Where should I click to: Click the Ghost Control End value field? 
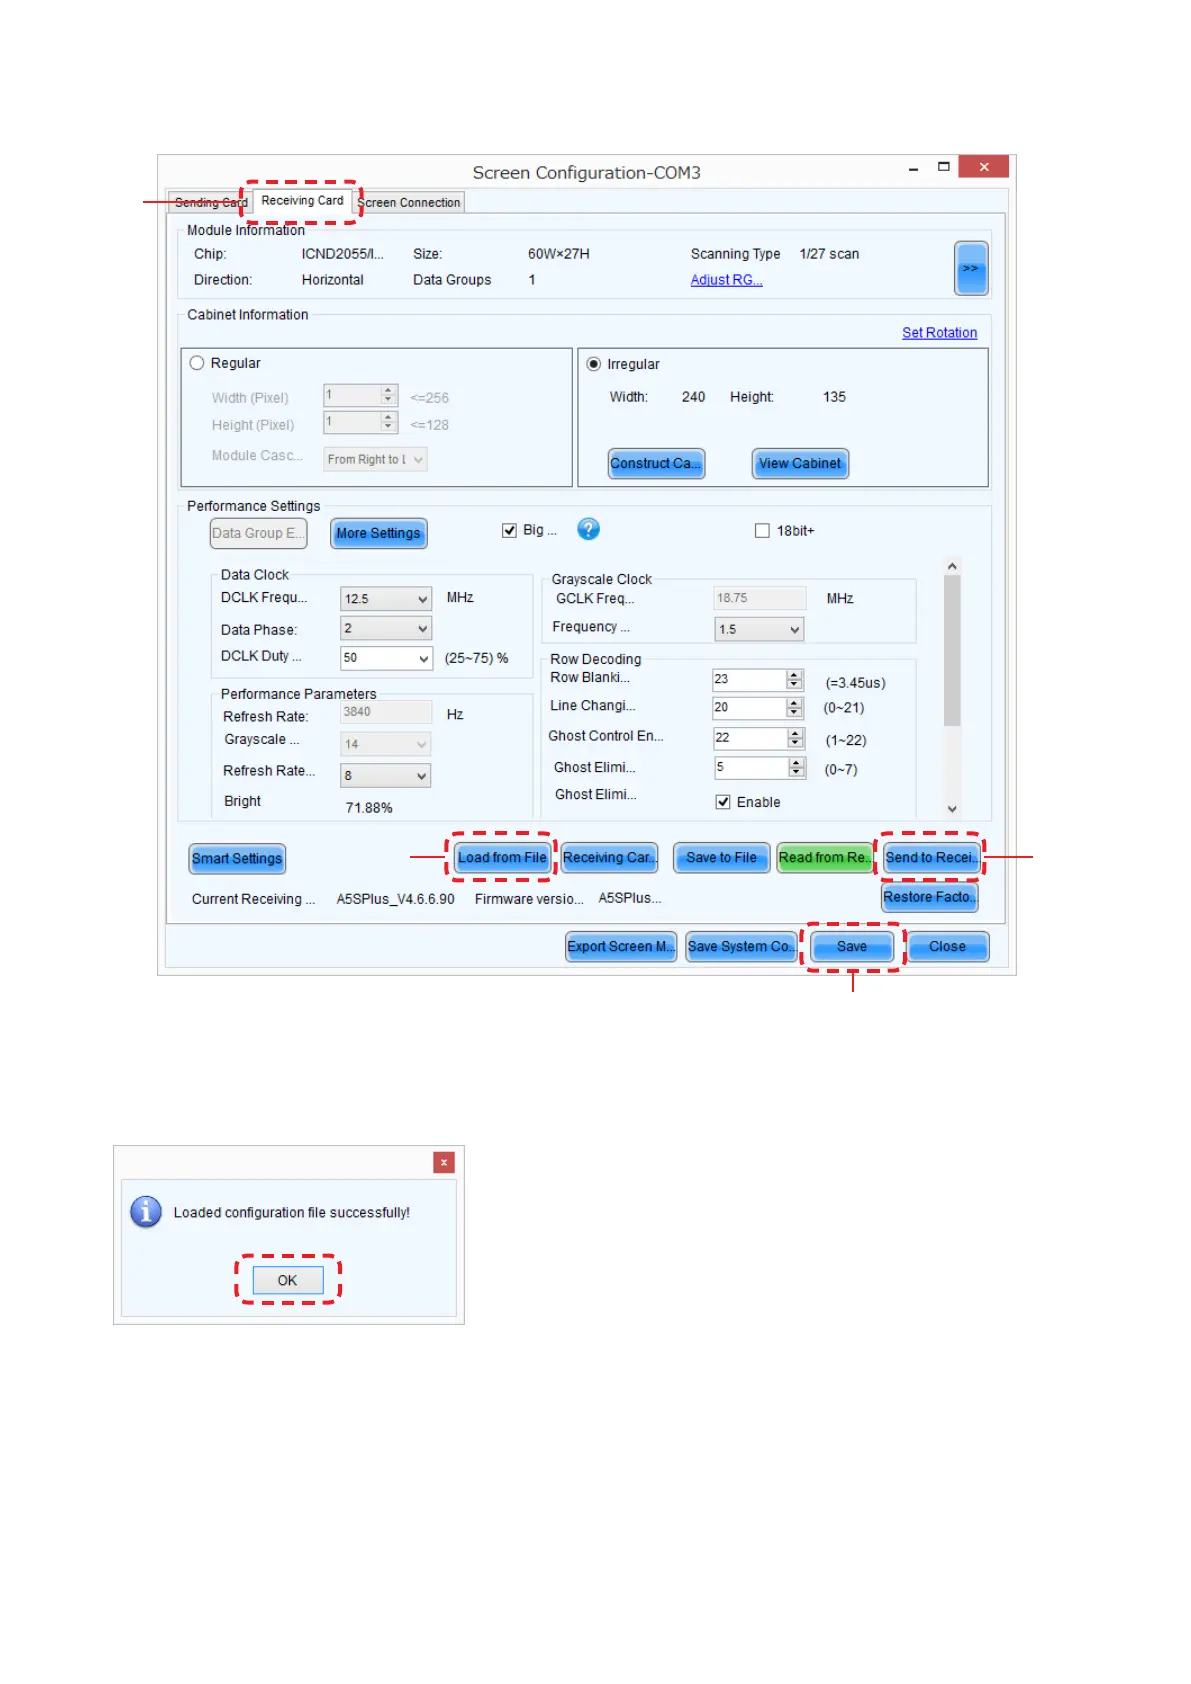(x=747, y=738)
